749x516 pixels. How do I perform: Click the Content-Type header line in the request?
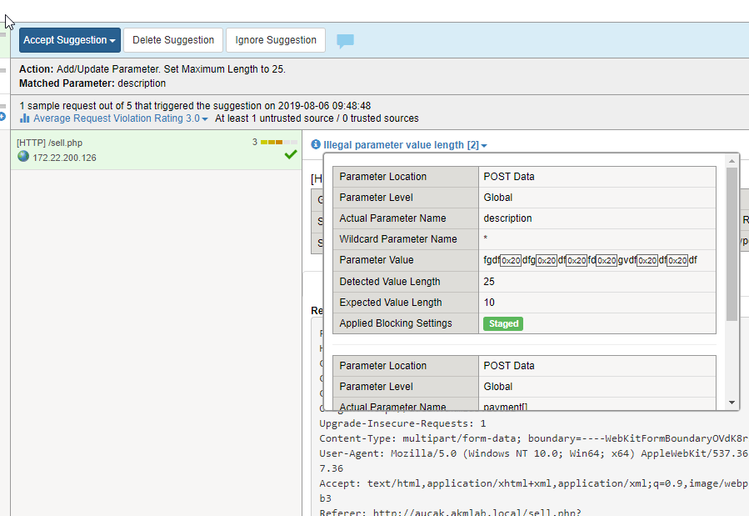(533, 439)
